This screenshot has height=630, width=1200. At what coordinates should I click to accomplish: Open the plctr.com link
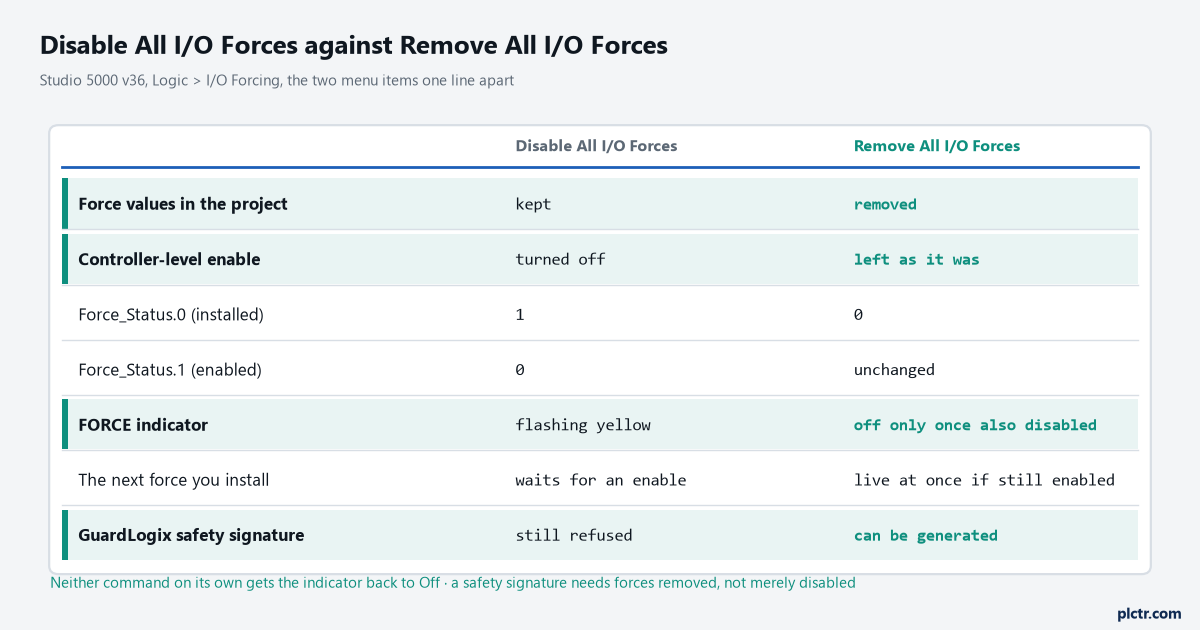(1148, 613)
